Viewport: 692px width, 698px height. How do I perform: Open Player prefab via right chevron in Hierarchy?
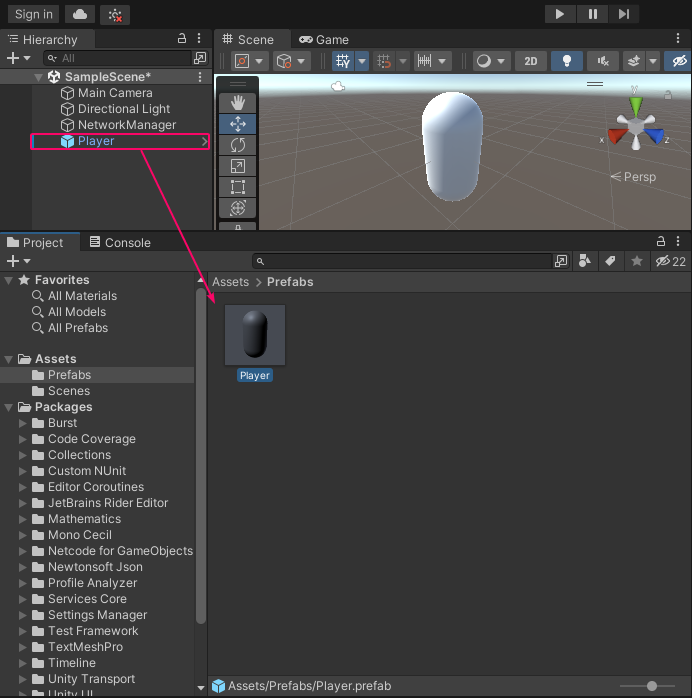click(204, 142)
